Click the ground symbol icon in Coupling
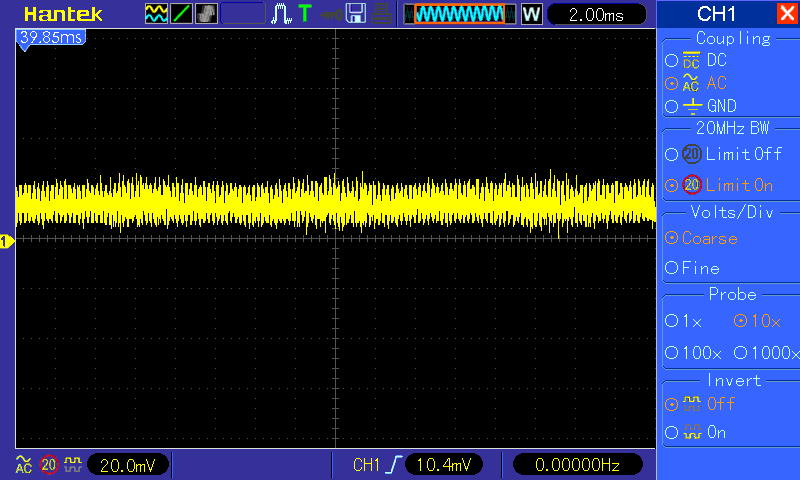 tap(692, 106)
